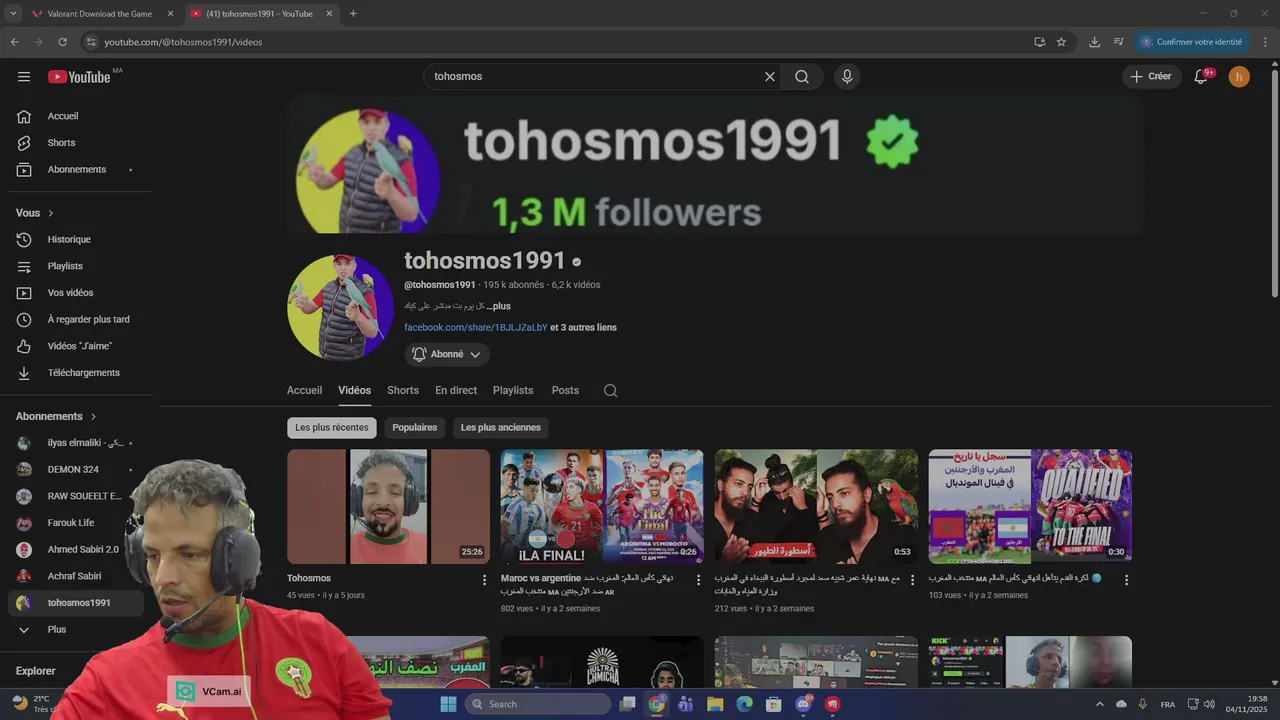Open Abonnements in sidebar
Image resolution: width=1280 pixels, height=720 pixels.
pos(76,169)
